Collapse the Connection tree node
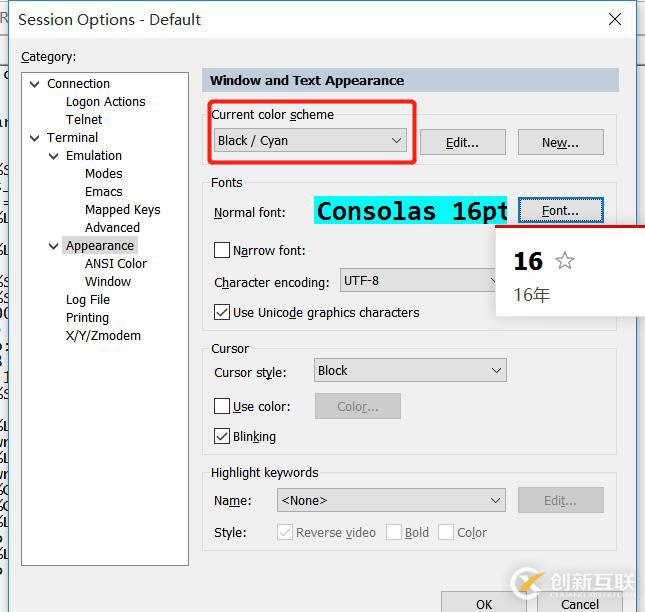Image resolution: width=645 pixels, height=612 pixels. coord(35,84)
